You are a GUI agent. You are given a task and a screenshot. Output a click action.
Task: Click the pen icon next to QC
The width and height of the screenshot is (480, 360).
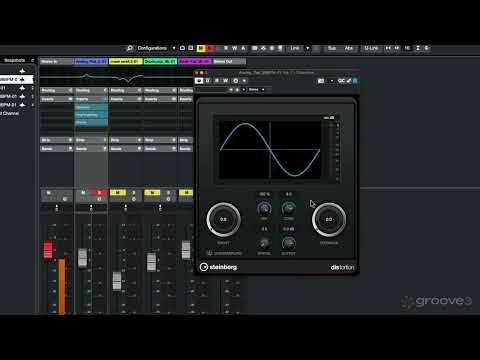(349, 81)
